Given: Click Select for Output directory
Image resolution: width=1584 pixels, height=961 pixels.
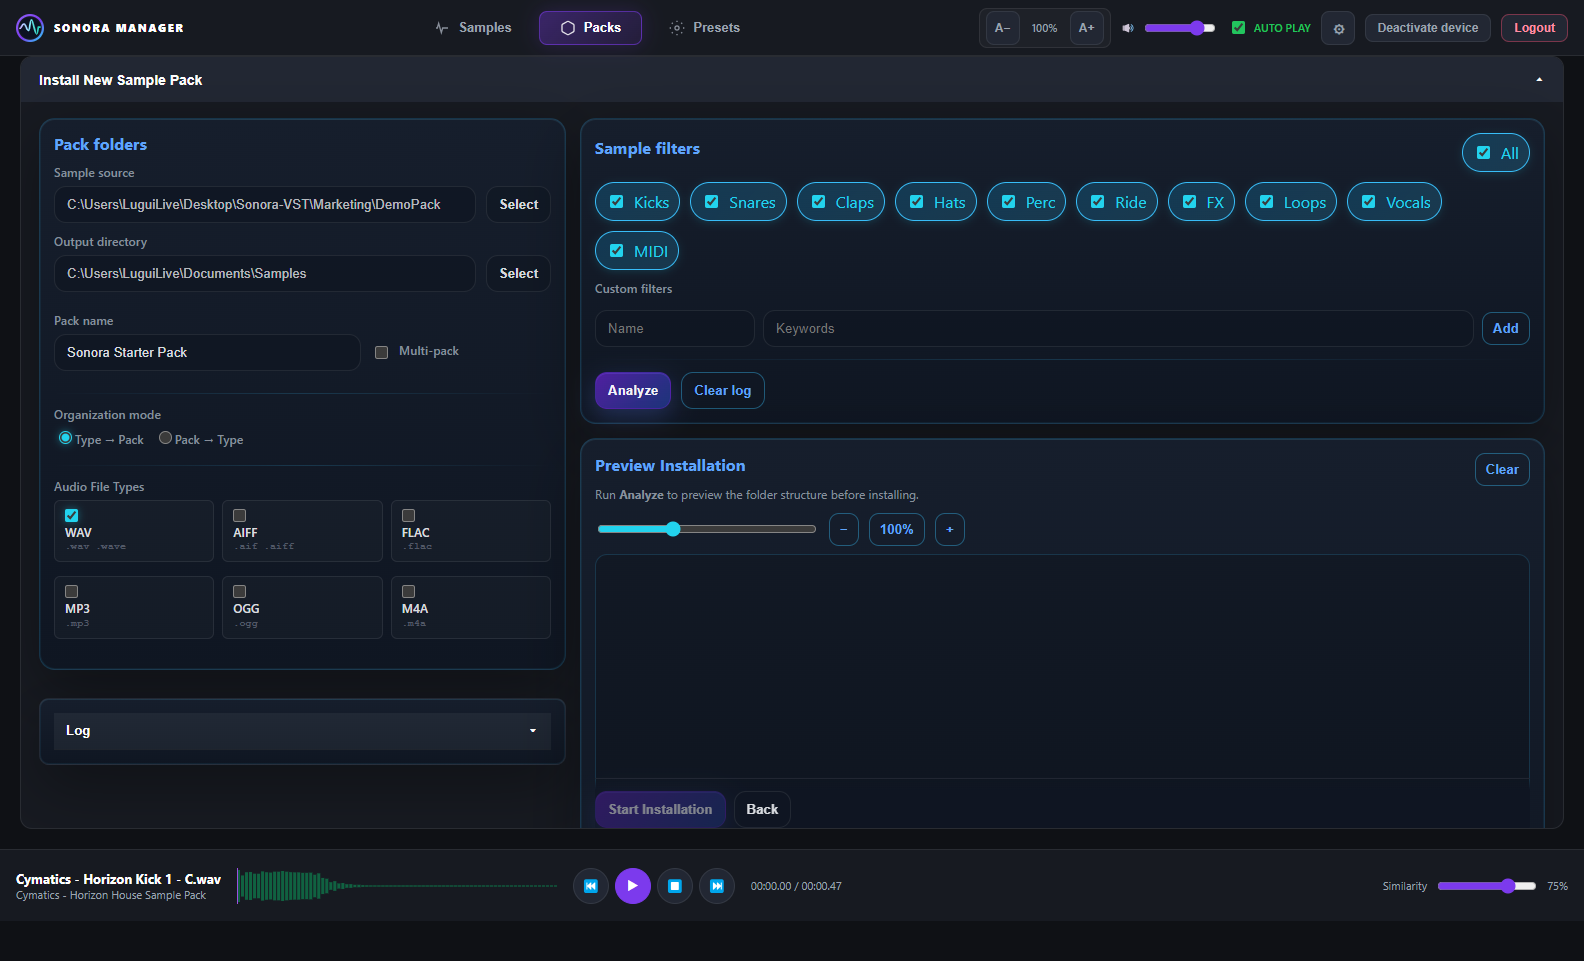Looking at the screenshot, I should tap(519, 273).
